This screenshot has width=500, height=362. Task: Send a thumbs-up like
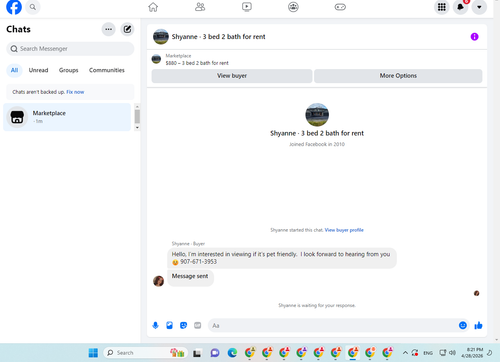coord(478,325)
